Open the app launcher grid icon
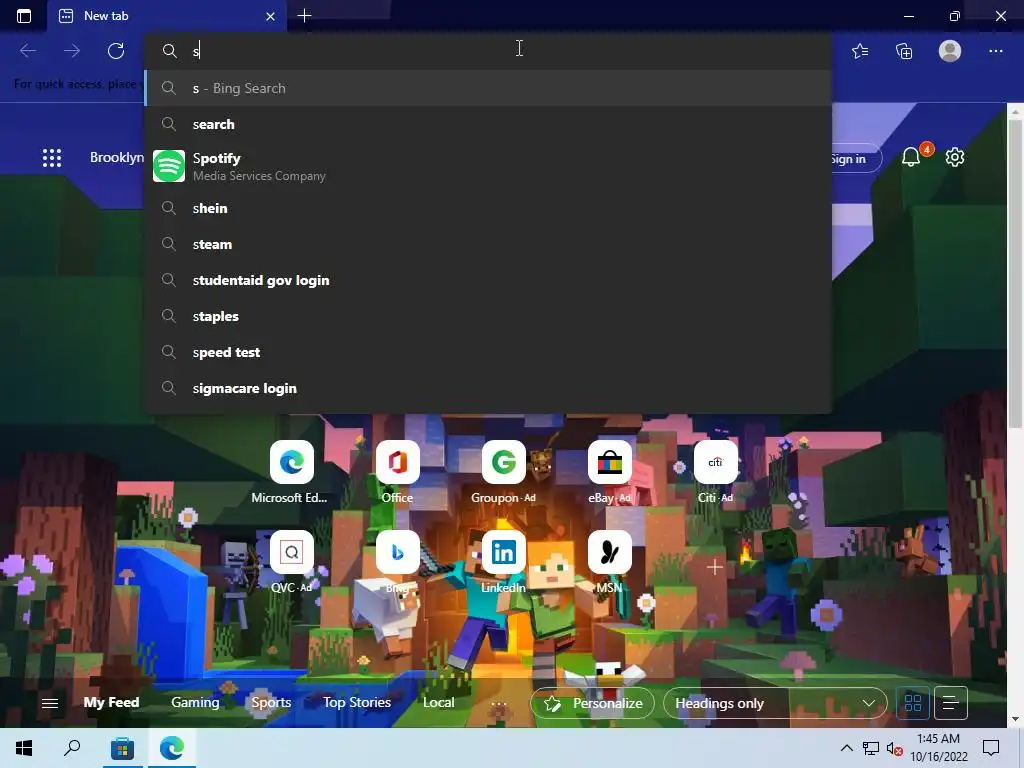Viewport: 1024px width, 768px height. 52,157
